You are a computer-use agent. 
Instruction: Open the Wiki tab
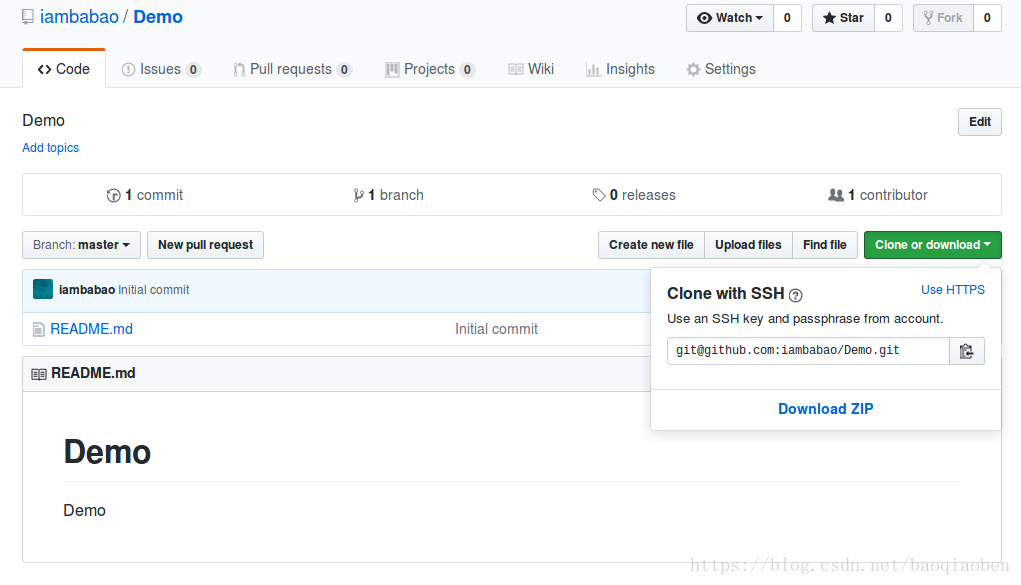click(531, 69)
